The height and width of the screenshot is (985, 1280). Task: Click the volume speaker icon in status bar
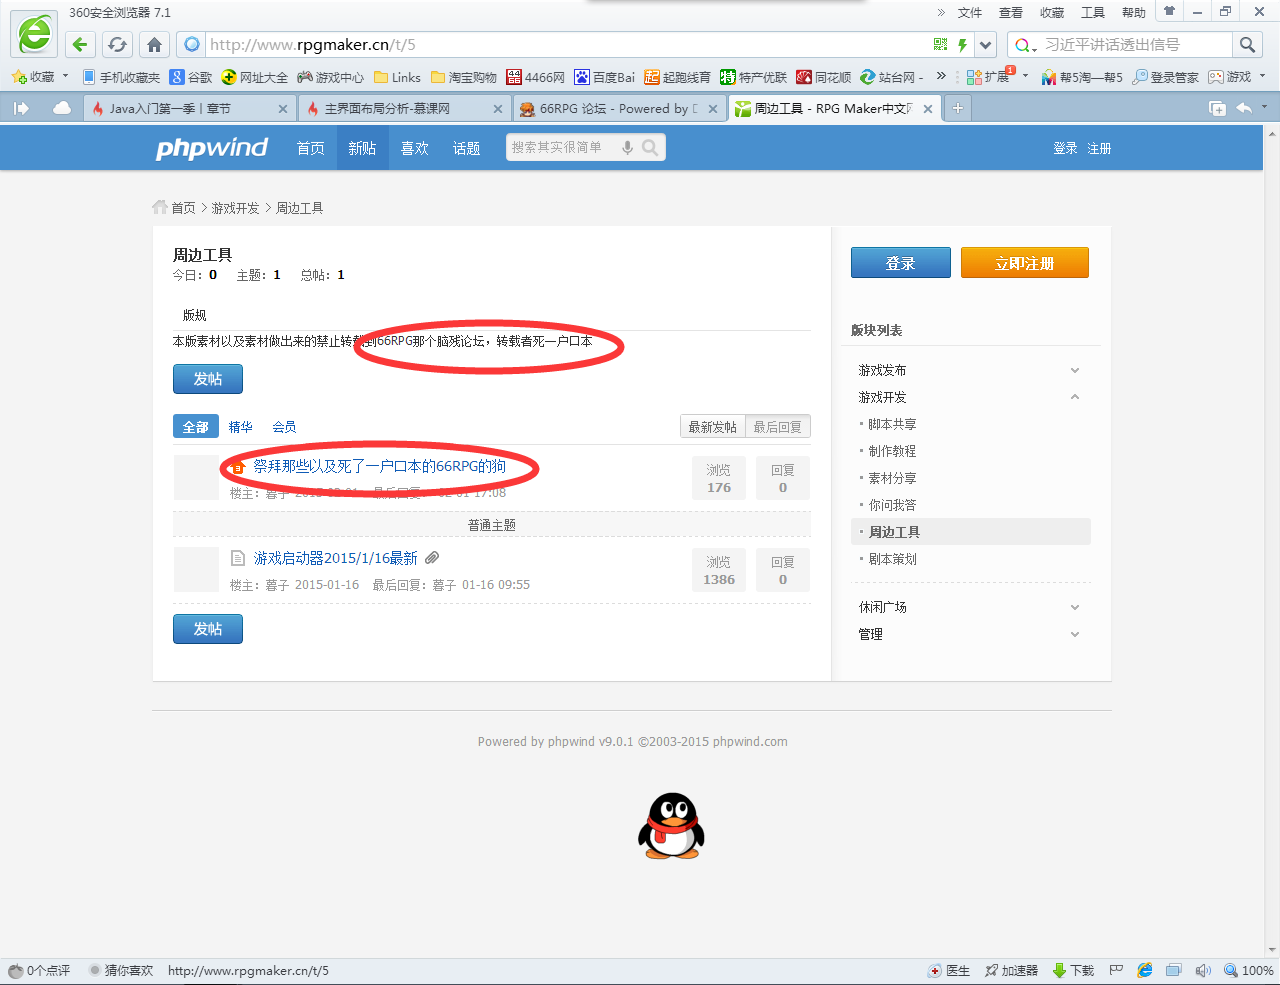click(1203, 970)
